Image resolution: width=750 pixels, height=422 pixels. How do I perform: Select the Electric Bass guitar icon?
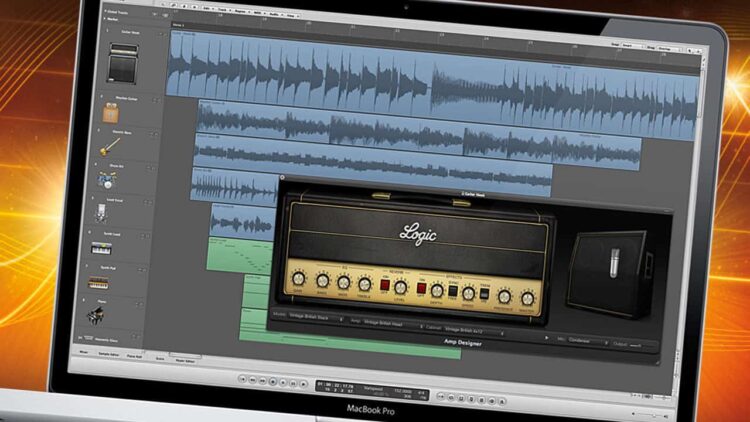pos(110,147)
